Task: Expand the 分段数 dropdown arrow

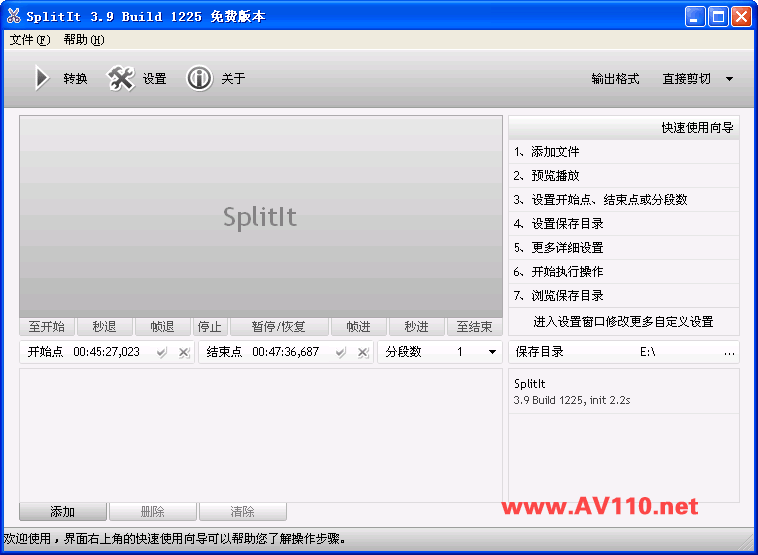Action: point(492,352)
